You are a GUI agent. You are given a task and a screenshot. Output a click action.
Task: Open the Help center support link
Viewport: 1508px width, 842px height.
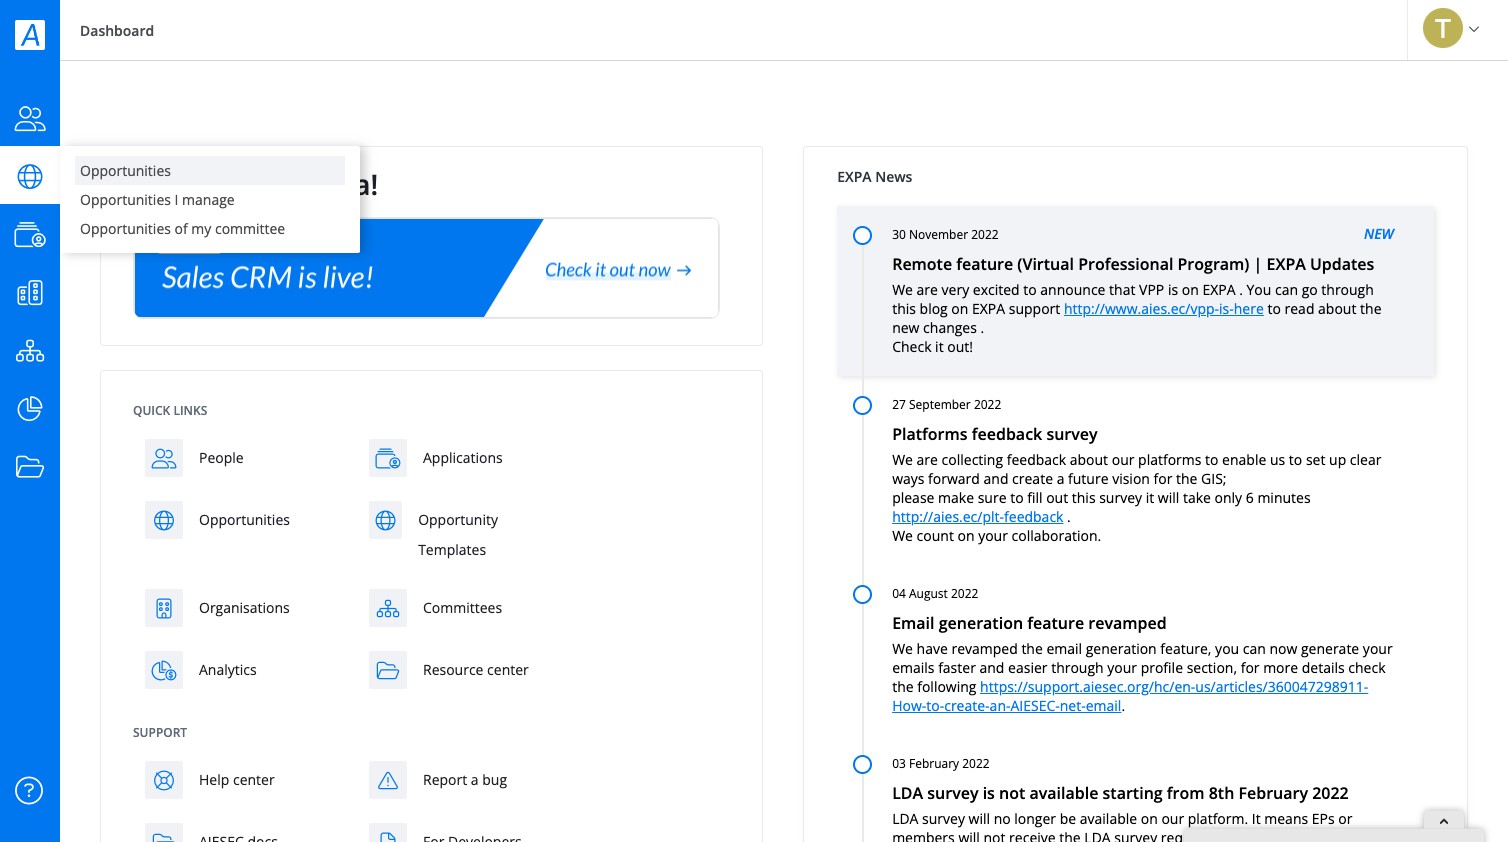pyautogui.click(x=237, y=780)
